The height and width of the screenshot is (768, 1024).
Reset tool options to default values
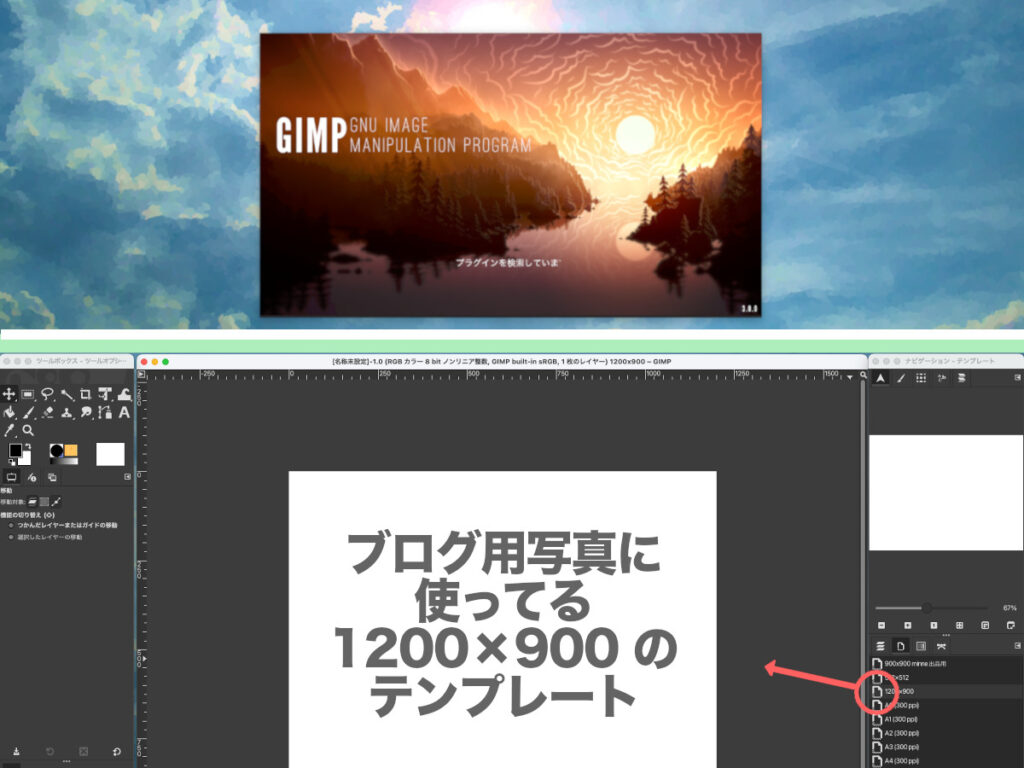tap(117, 752)
